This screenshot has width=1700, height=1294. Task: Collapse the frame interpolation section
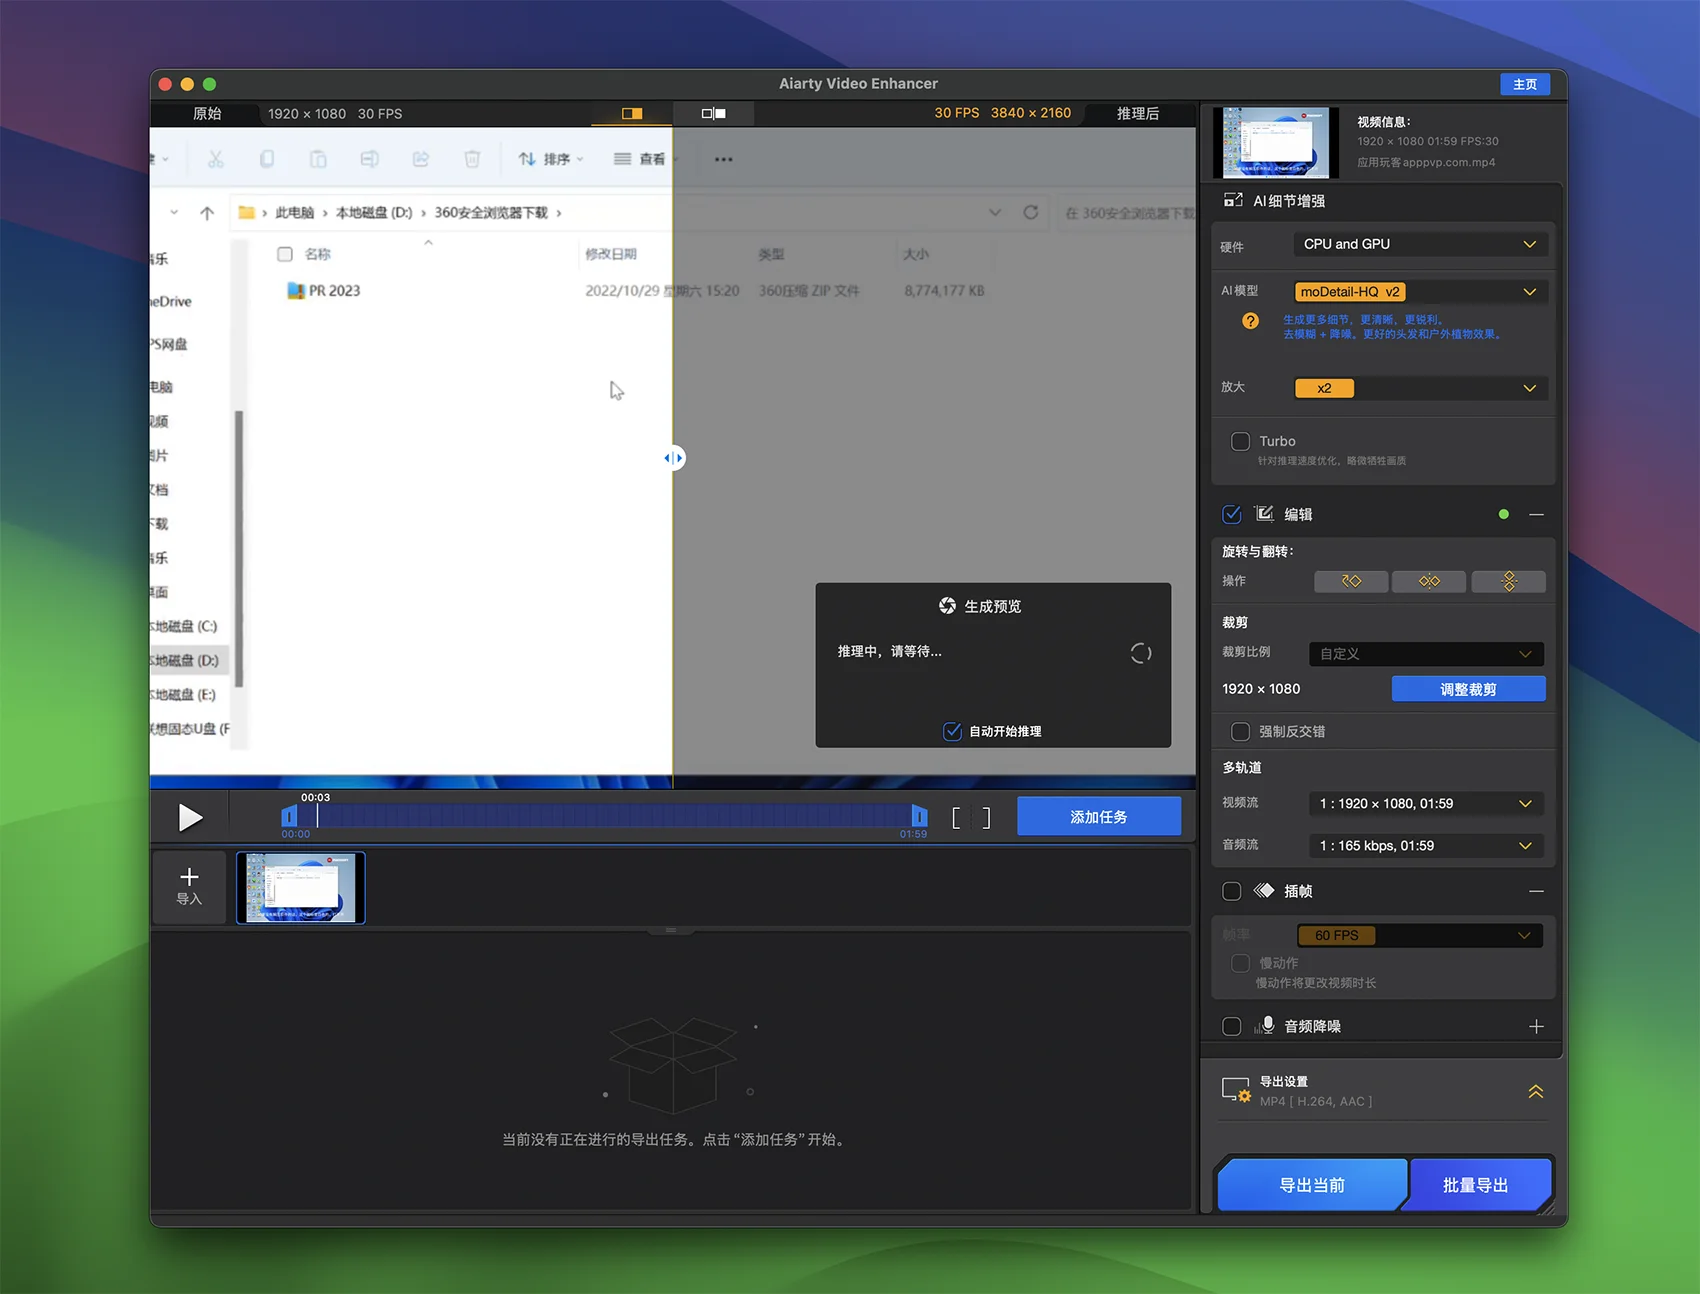click(1536, 891)
